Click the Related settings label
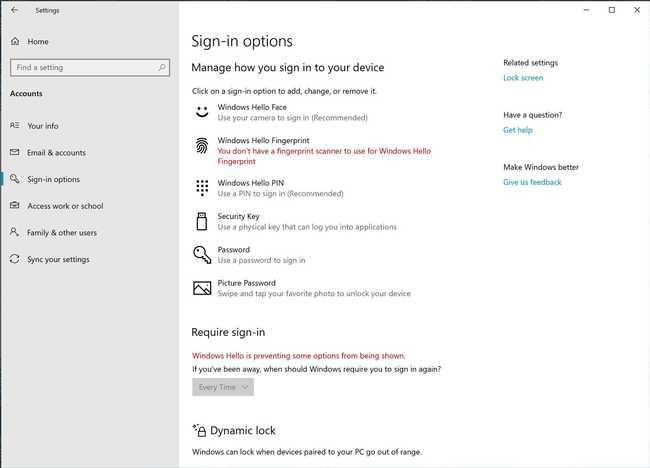Screen dimensions: 650x468 coord(531,63)
